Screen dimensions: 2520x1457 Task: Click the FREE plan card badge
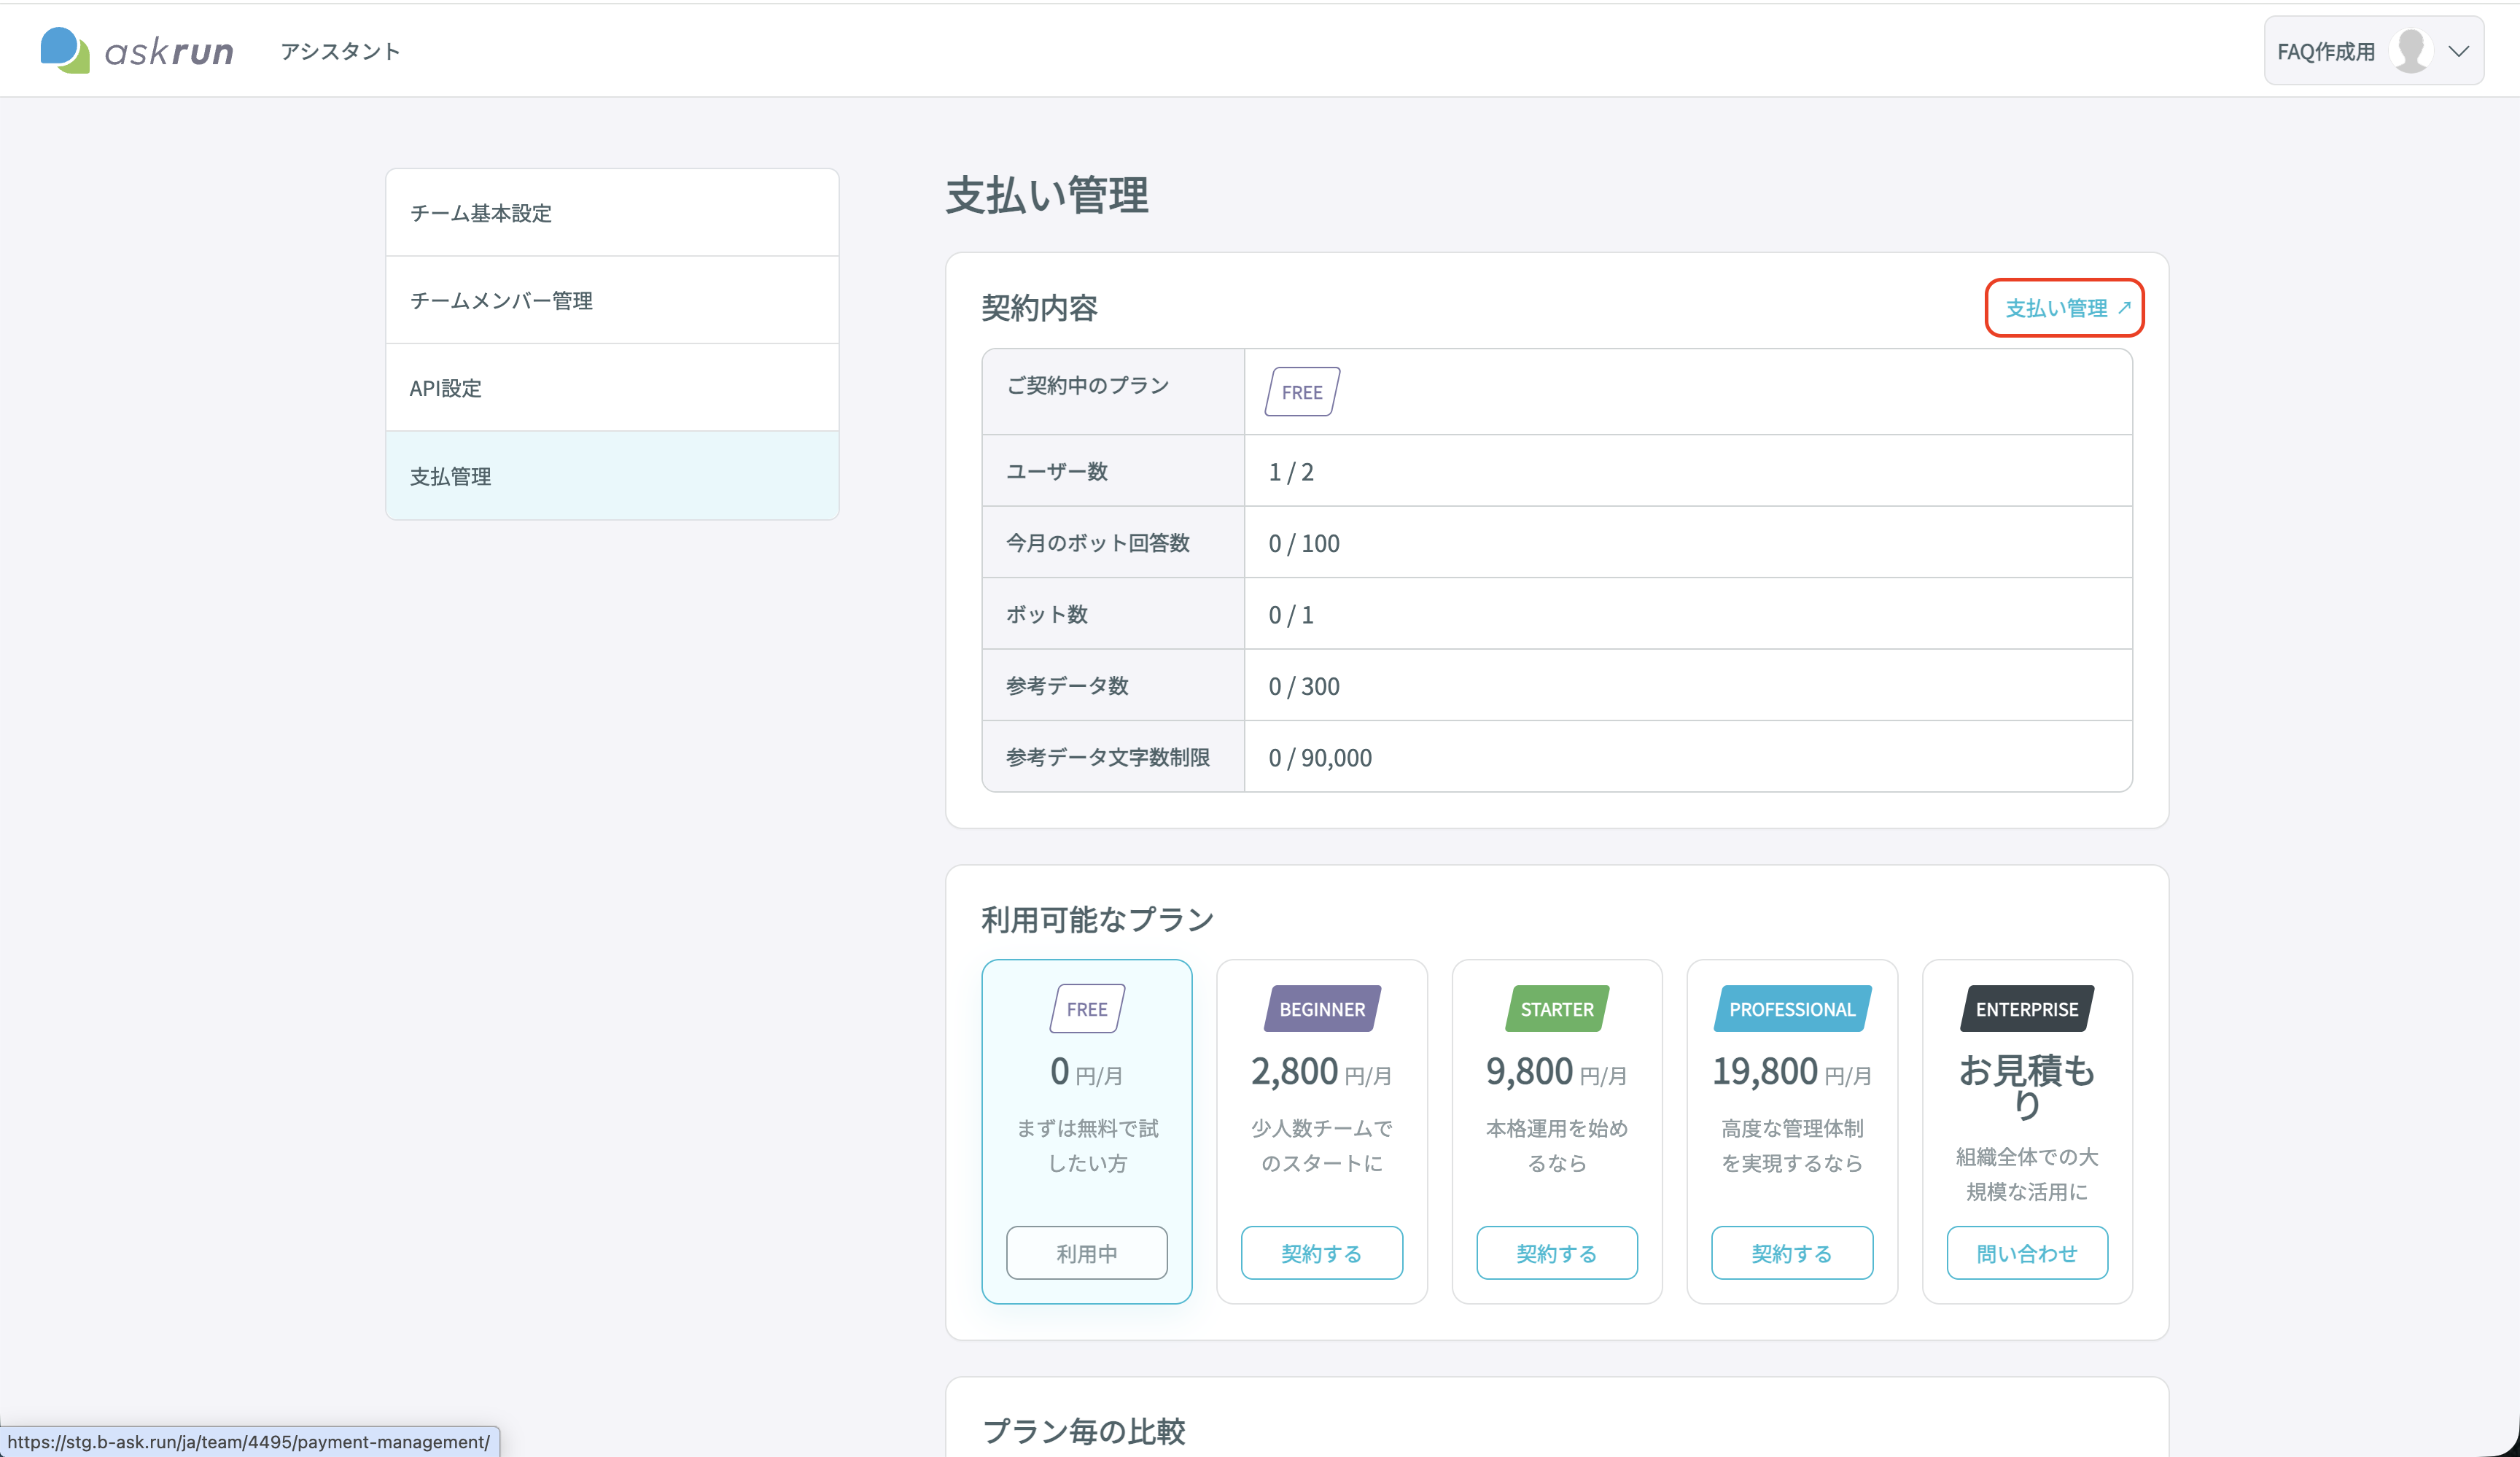(x=1087, y=1009)
